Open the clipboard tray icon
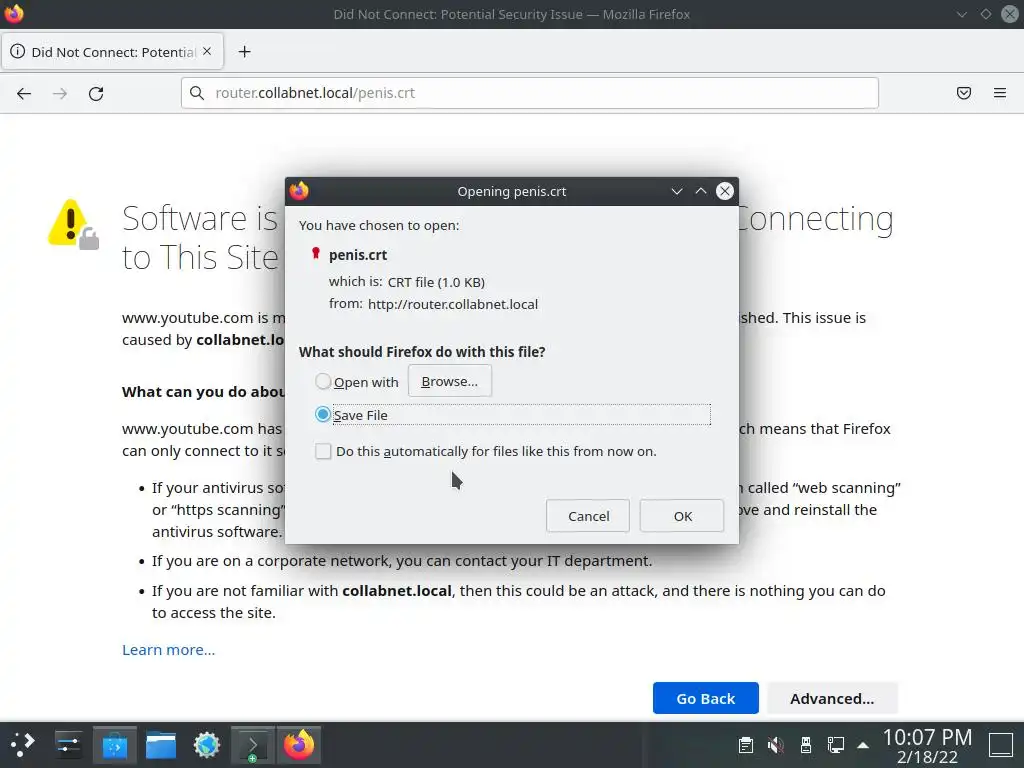 [746, 744]
